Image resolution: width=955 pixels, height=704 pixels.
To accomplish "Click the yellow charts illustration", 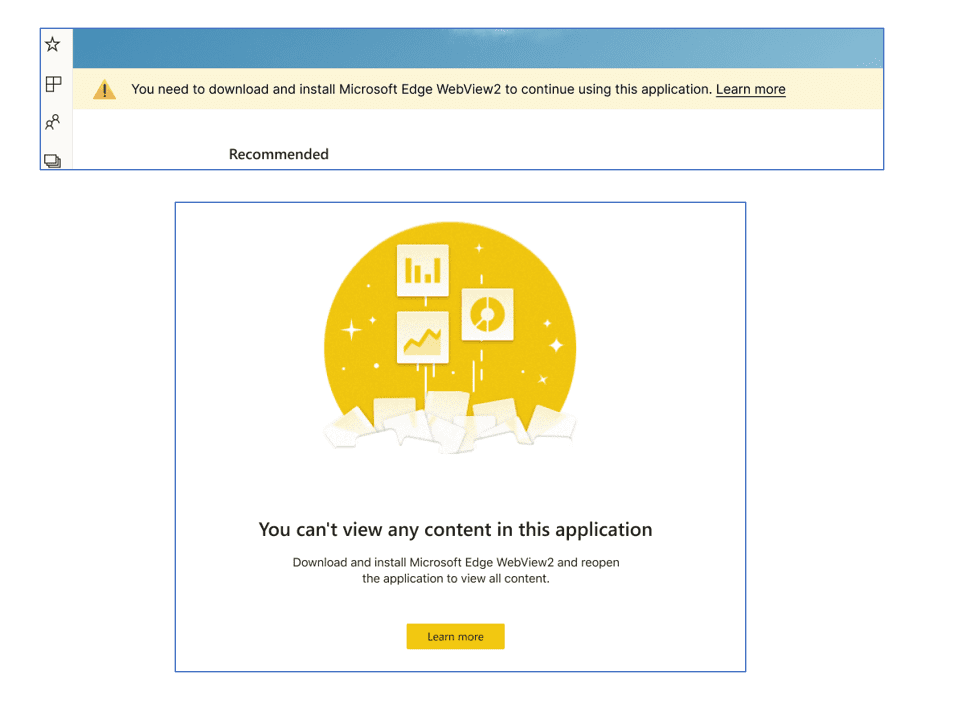I will [x=450, y=338].
